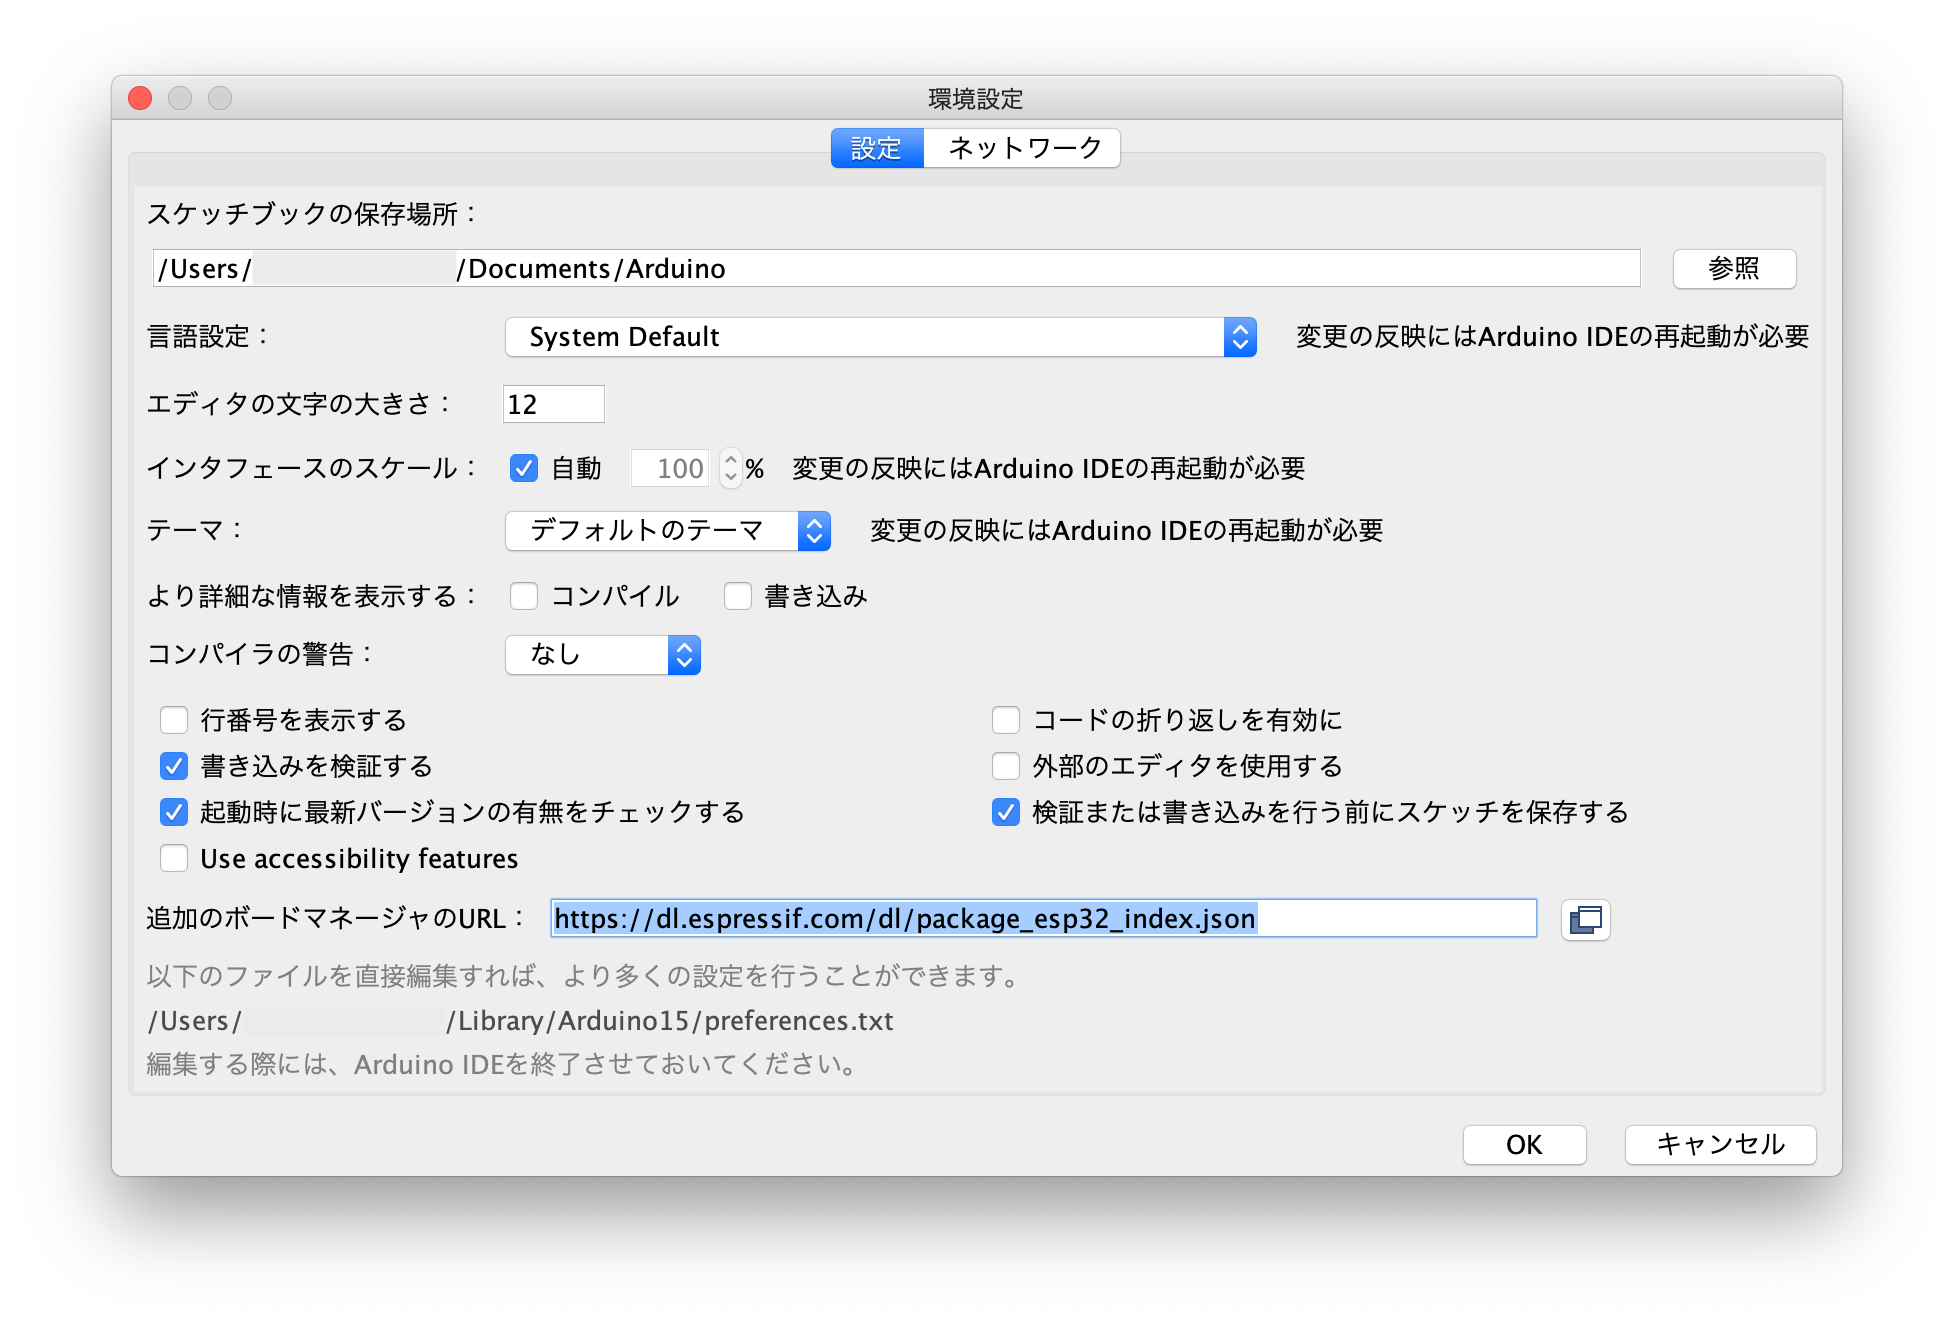
Task: Click the 参照 browse button
Action: [1734, 268]
